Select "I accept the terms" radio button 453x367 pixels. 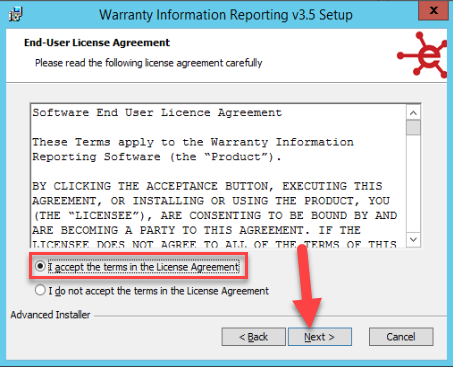click(40, 266)
